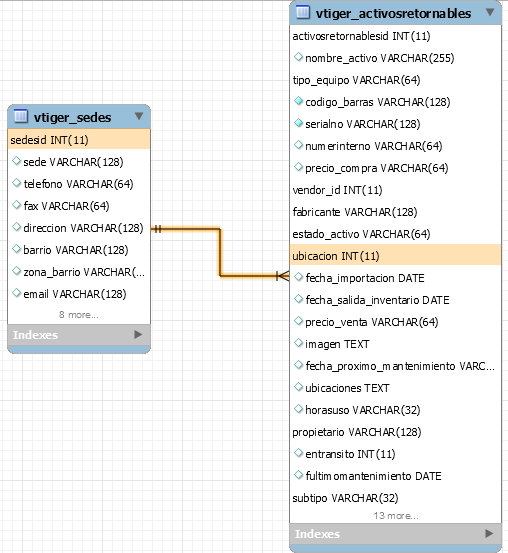Select the highlighted ubicacion INT(11) column
Screen dimensions: 508x553
pos(395,256)
